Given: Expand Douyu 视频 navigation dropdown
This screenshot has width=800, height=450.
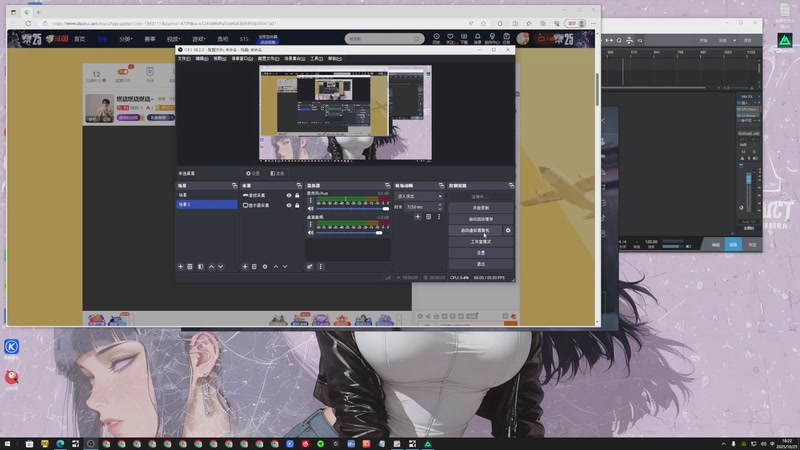Looking at the screenshot, I should (x=173, y=39).
